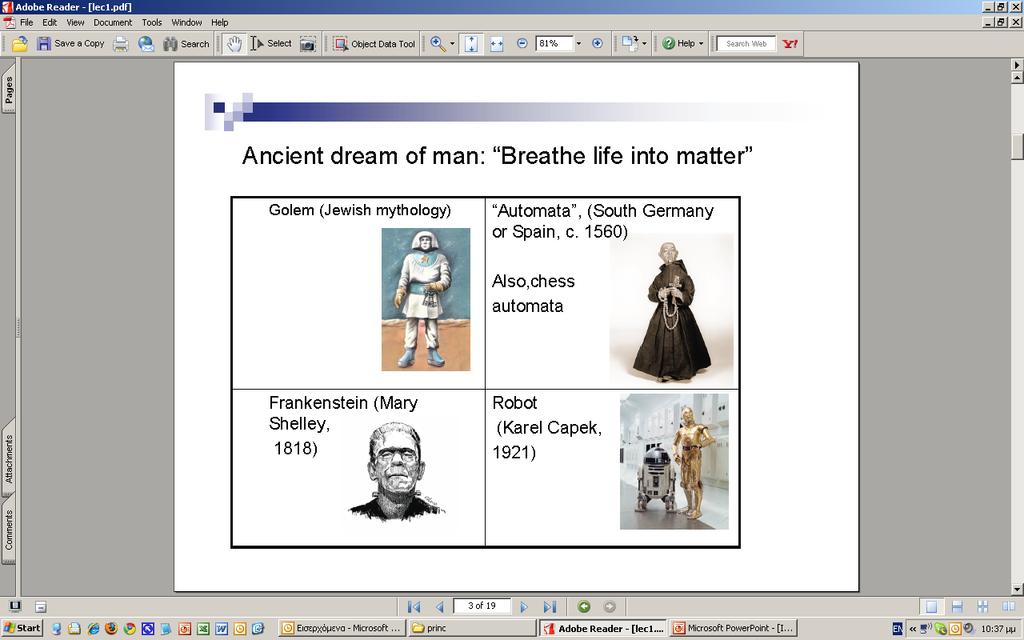Launch Firefox from quick launch bar
Screen dimensions: 1024x640
111,628
